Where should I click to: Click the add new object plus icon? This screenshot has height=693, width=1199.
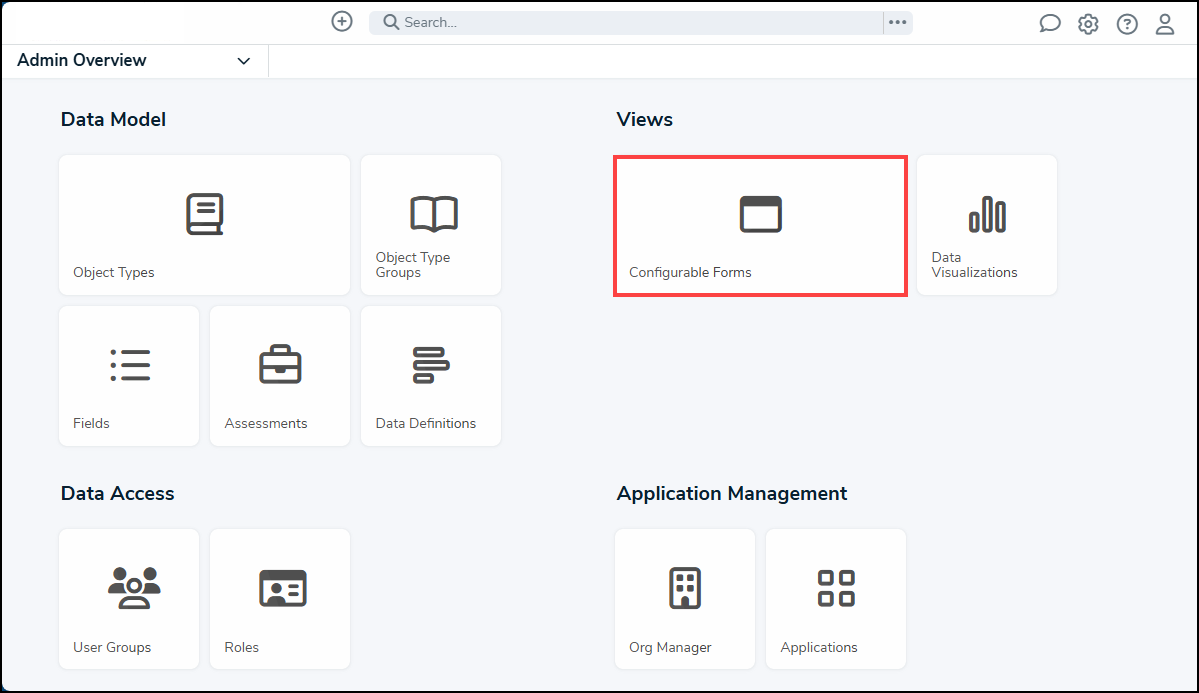coord(341,21)
